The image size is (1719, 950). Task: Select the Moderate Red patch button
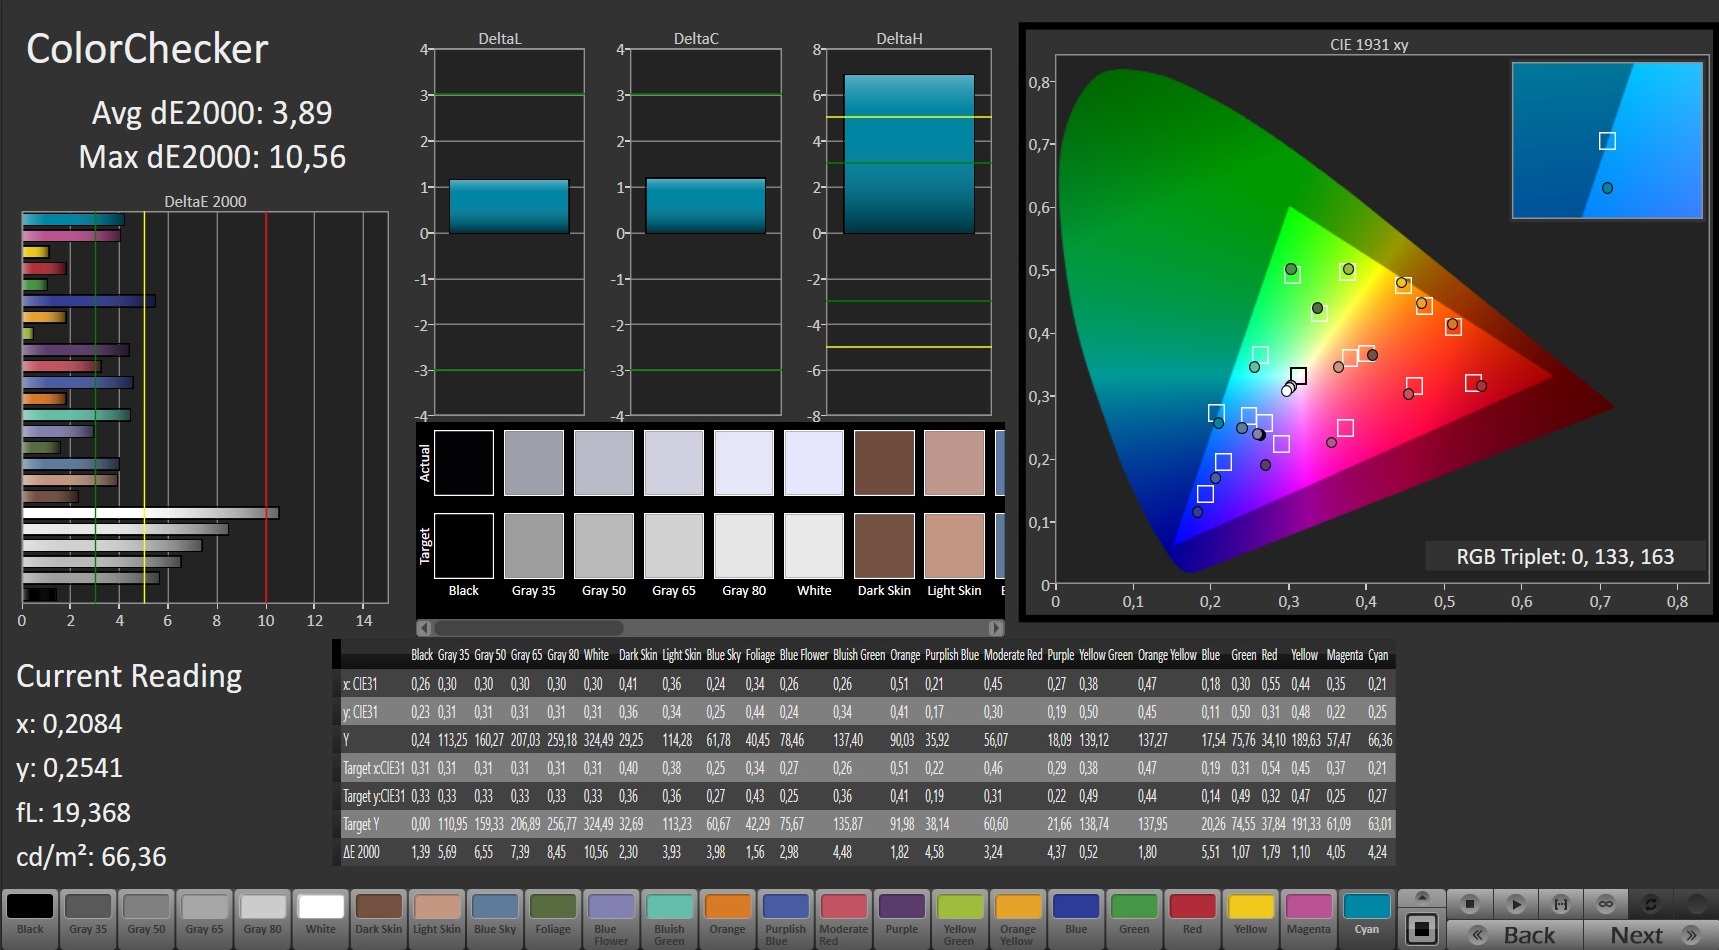coord(843,918)
